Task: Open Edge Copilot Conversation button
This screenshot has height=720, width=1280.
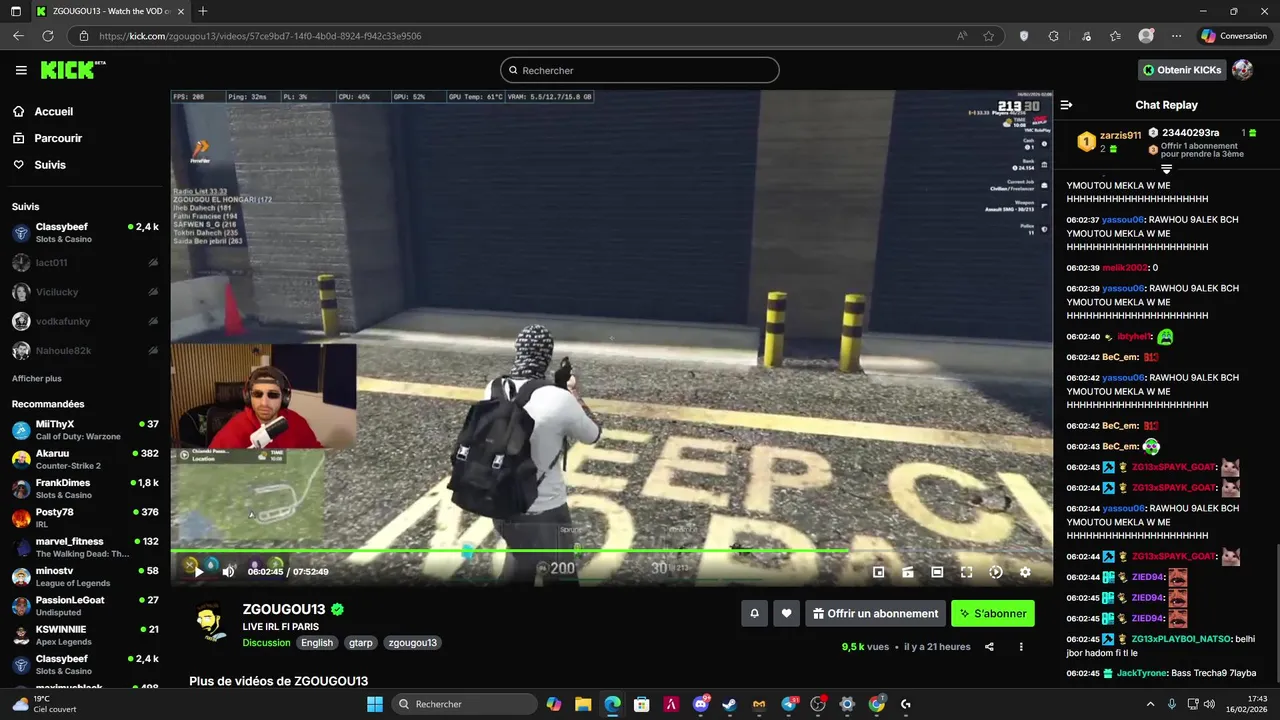Action: (x=1234, y=36)
